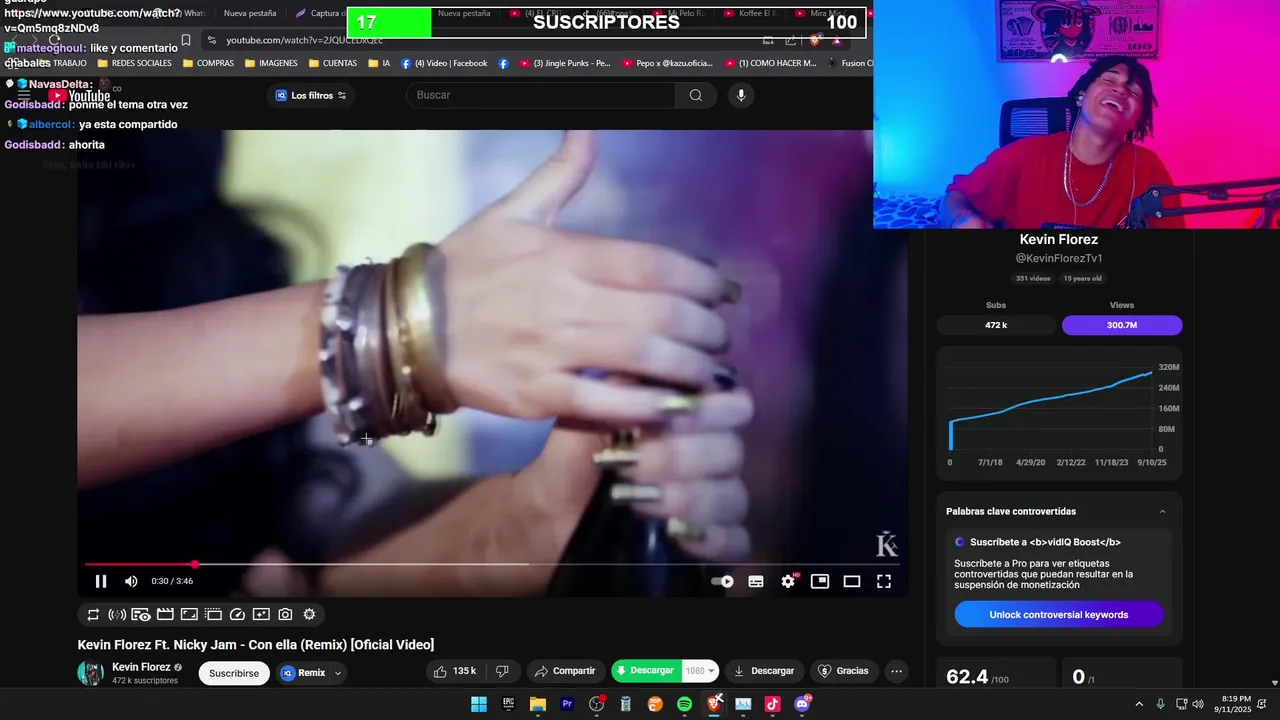Dislike the video
The image size is (1280, 720).
pos(503,671)
